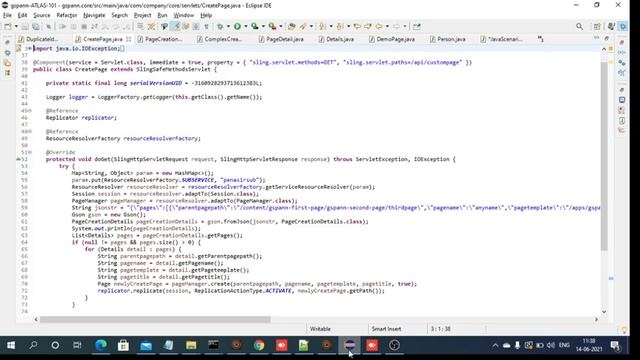
Task: Click the External Tools run icon
Action: (x=272, y=27)
